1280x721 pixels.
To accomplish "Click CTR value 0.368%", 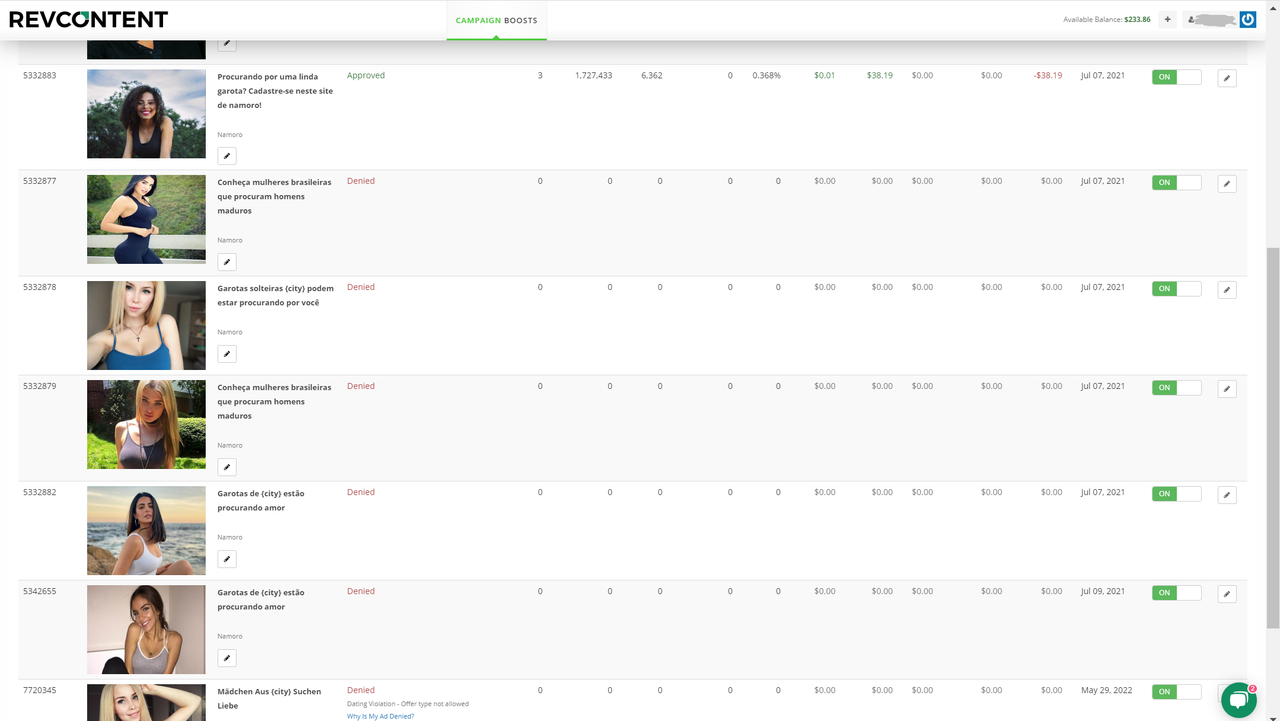I will tap(767, 76).
